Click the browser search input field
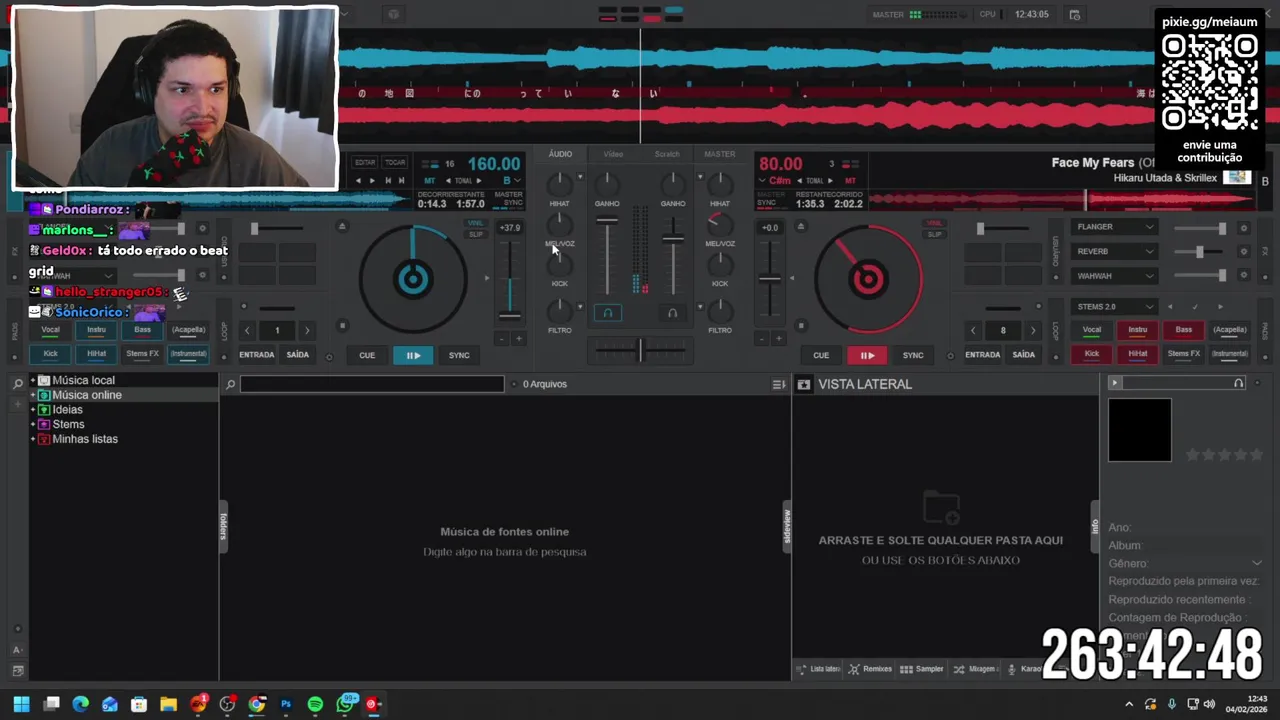This screenshot has height=720, width=1280. click(x=372, y=384)
